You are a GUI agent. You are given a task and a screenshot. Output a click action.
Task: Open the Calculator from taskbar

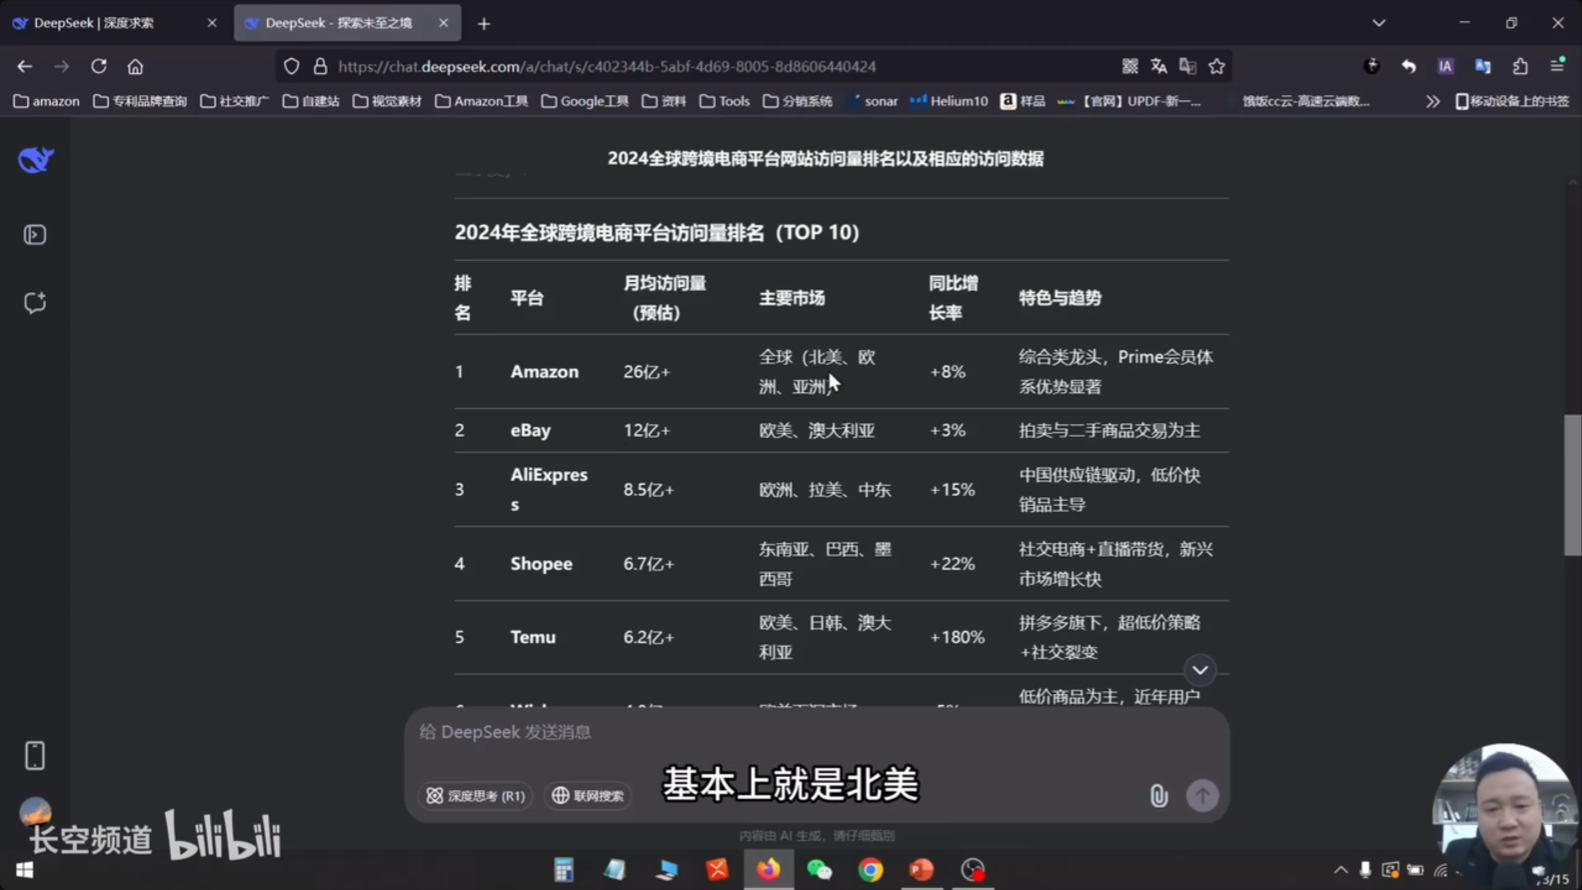[564, 870]
